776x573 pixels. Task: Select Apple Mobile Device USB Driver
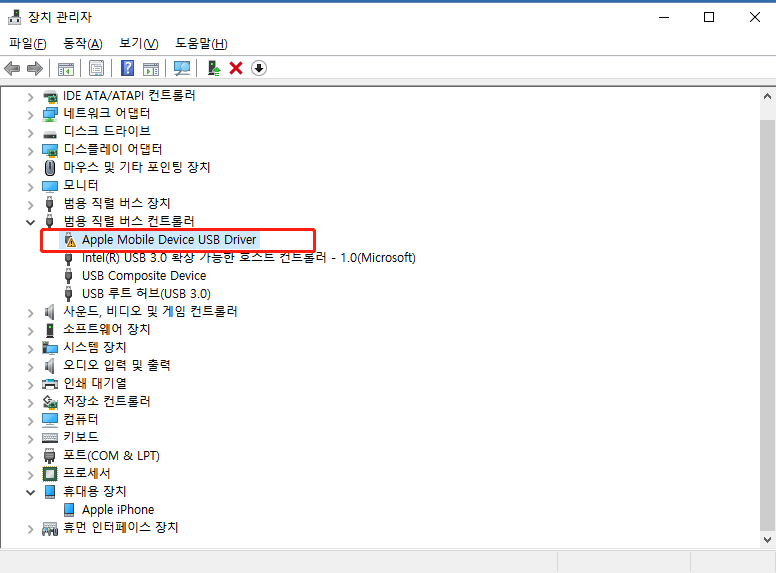click(x=169, y=240)
